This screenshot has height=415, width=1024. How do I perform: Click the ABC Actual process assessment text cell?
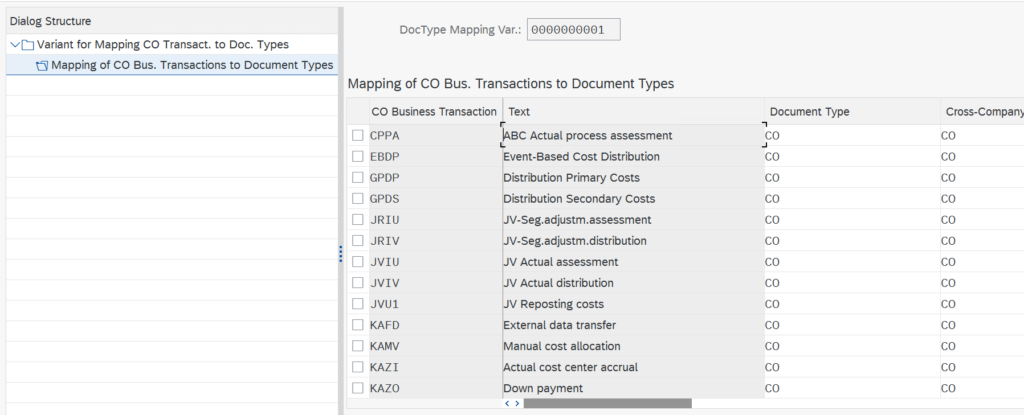coord(630,135)
